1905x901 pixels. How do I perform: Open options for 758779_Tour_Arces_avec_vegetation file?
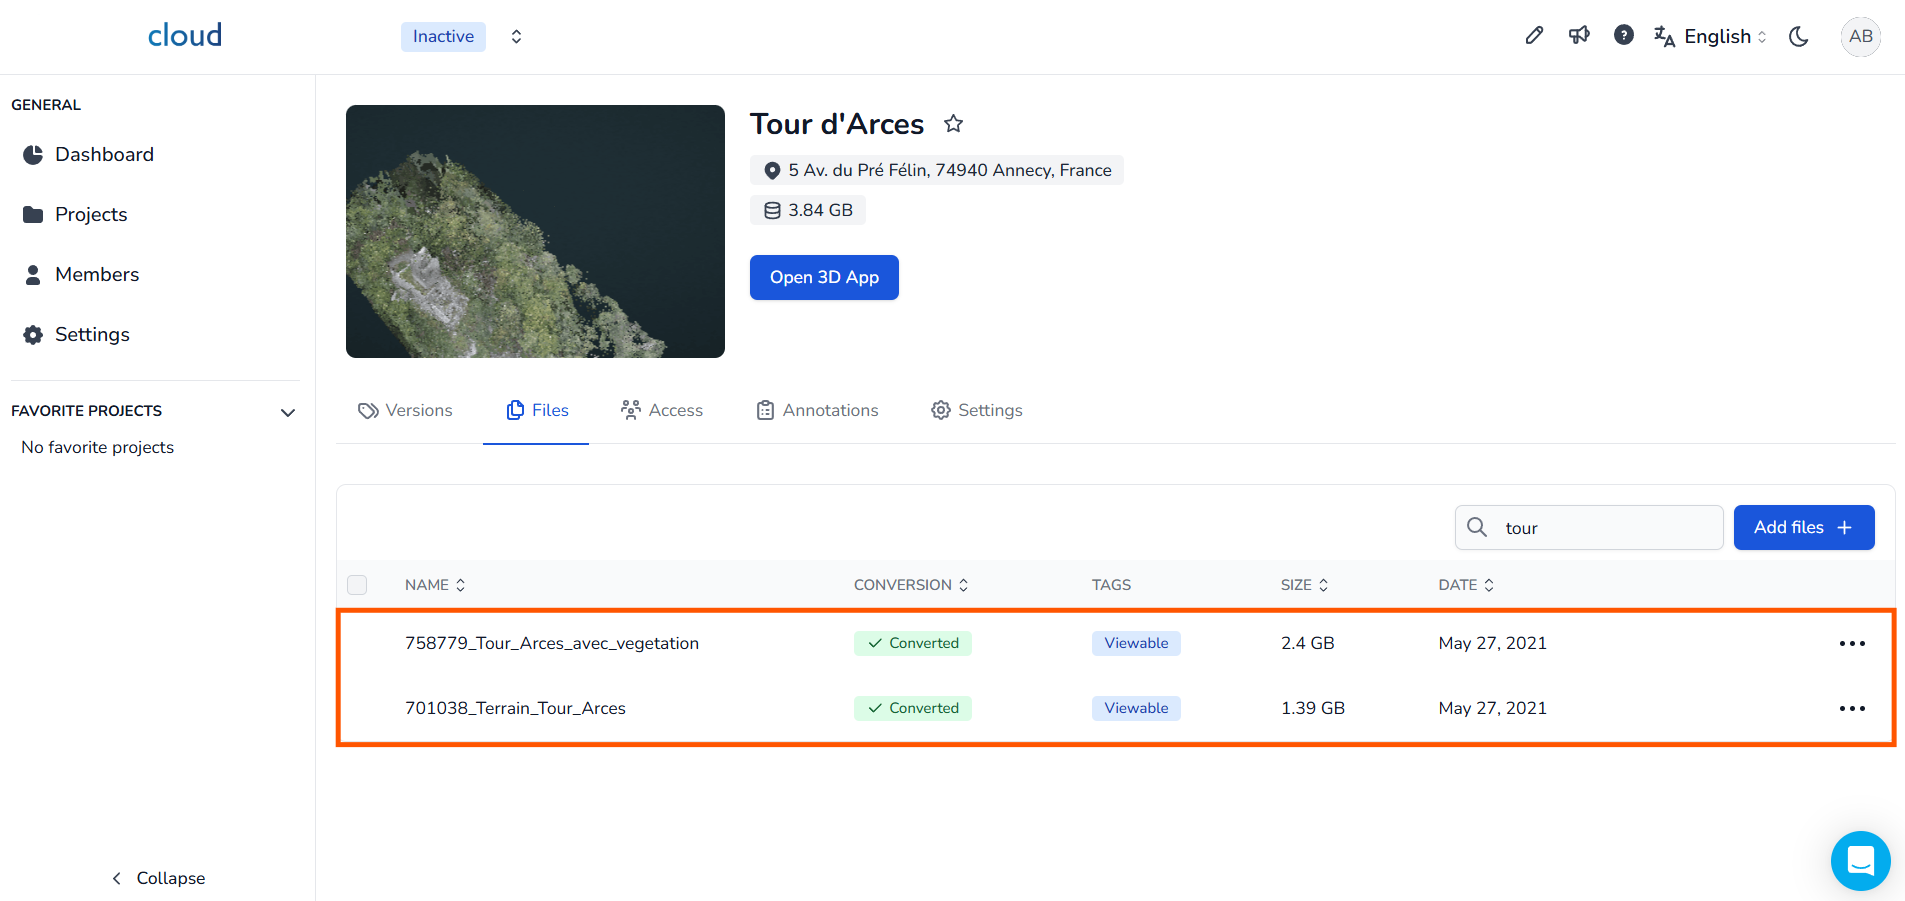click(x=1852, y=644)
